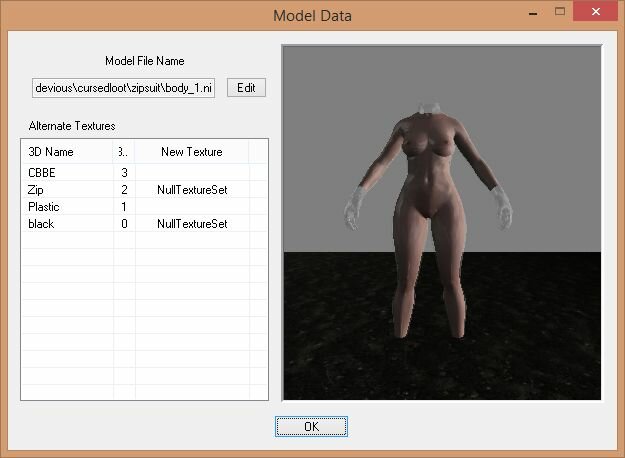
Task: Click NullTextureSet in the black row
Action: (x=192, y=224)
